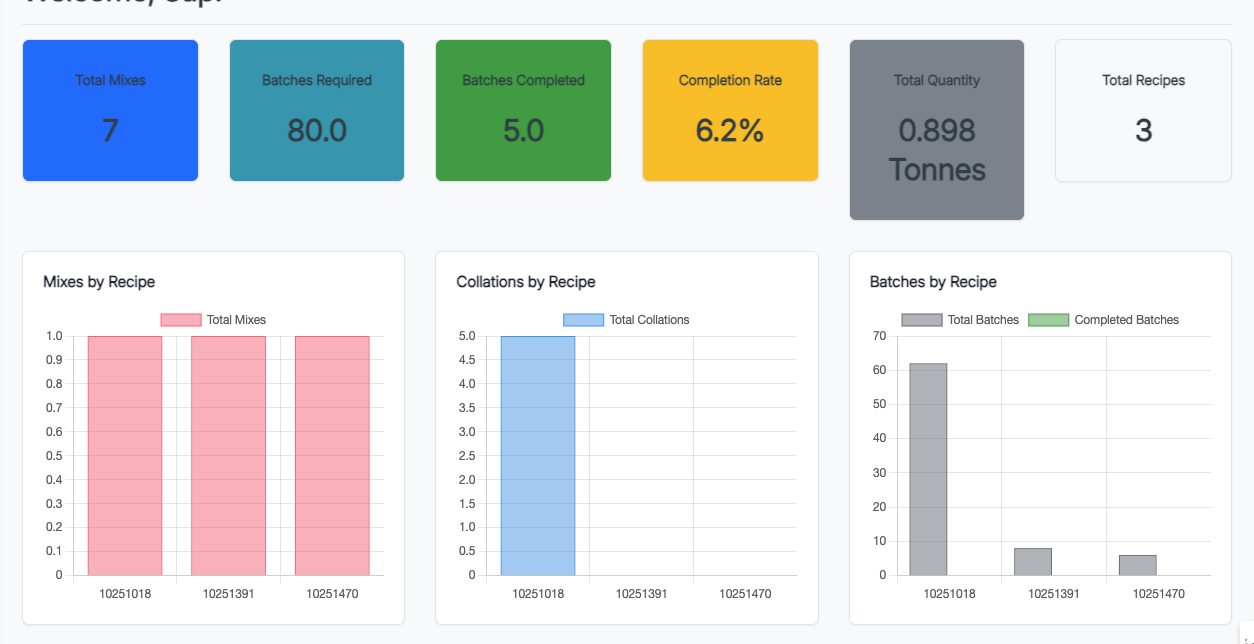Click the blue Total Mixes stat card

coord(110,111)
